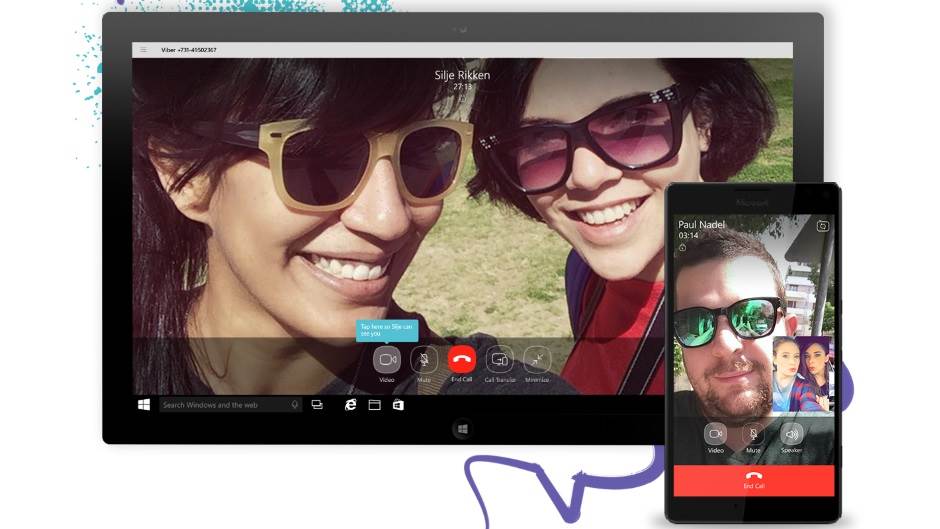This screenshot has width=940, height=529.
Task: Turn on video in the tablet call
Action: [387, 359]
